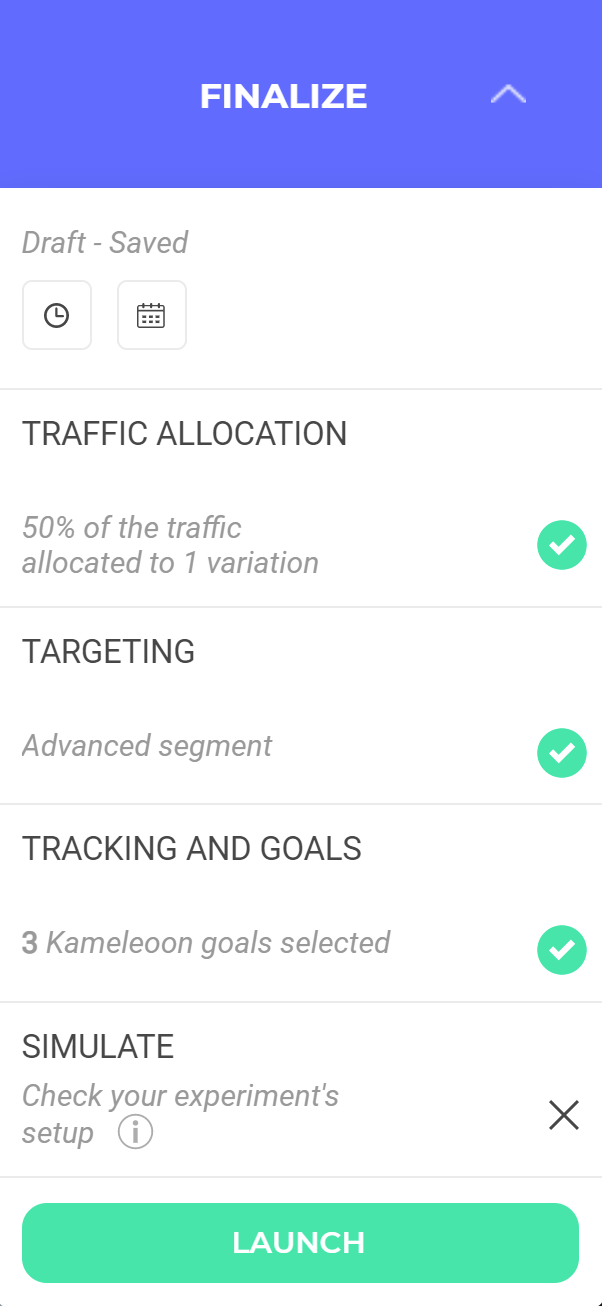Click the 3 Kameleoon goals selected text
The width and height of the screenshot is (602, 1306).
click(x=206, y=943)
